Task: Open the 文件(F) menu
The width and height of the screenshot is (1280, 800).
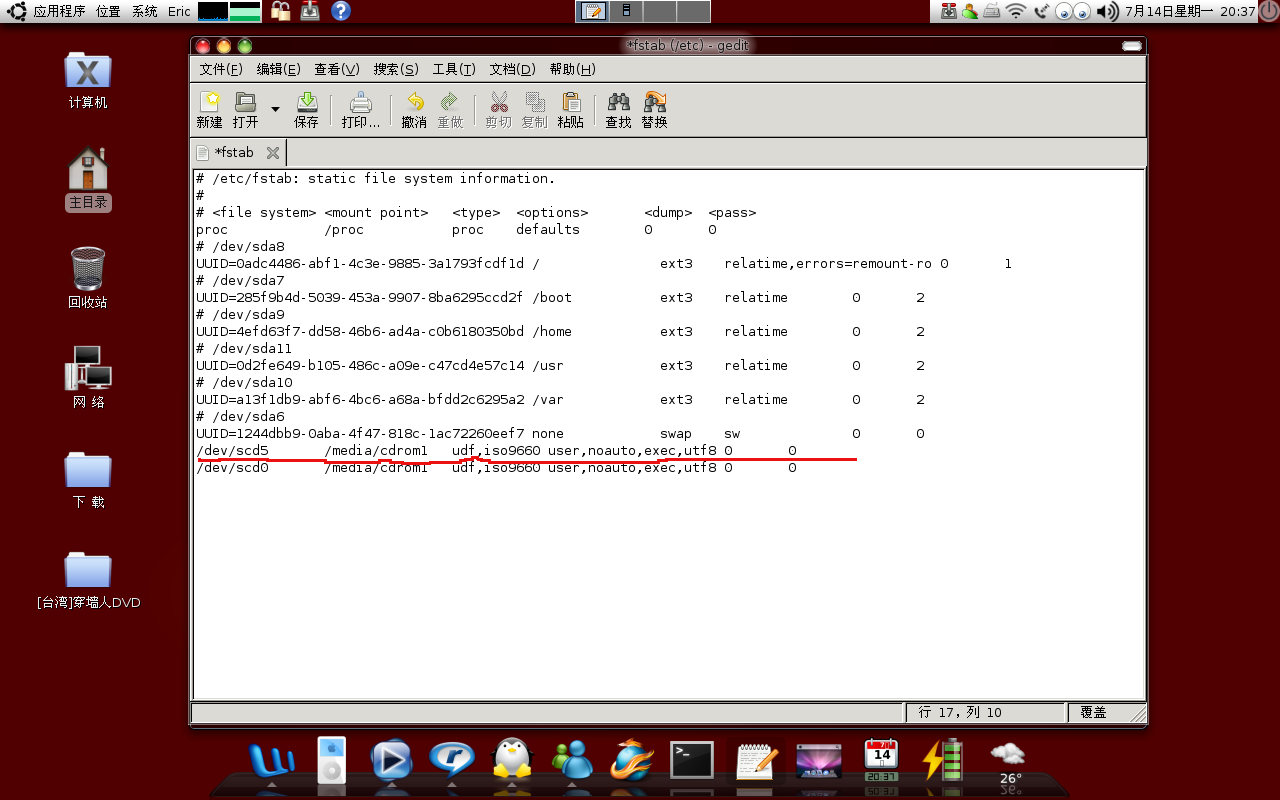Action: point(221,69)
